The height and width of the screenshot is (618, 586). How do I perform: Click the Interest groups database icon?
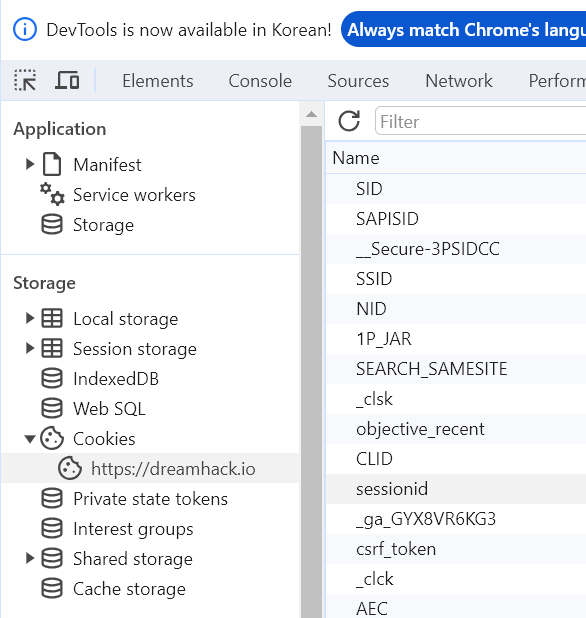(52, 529)
